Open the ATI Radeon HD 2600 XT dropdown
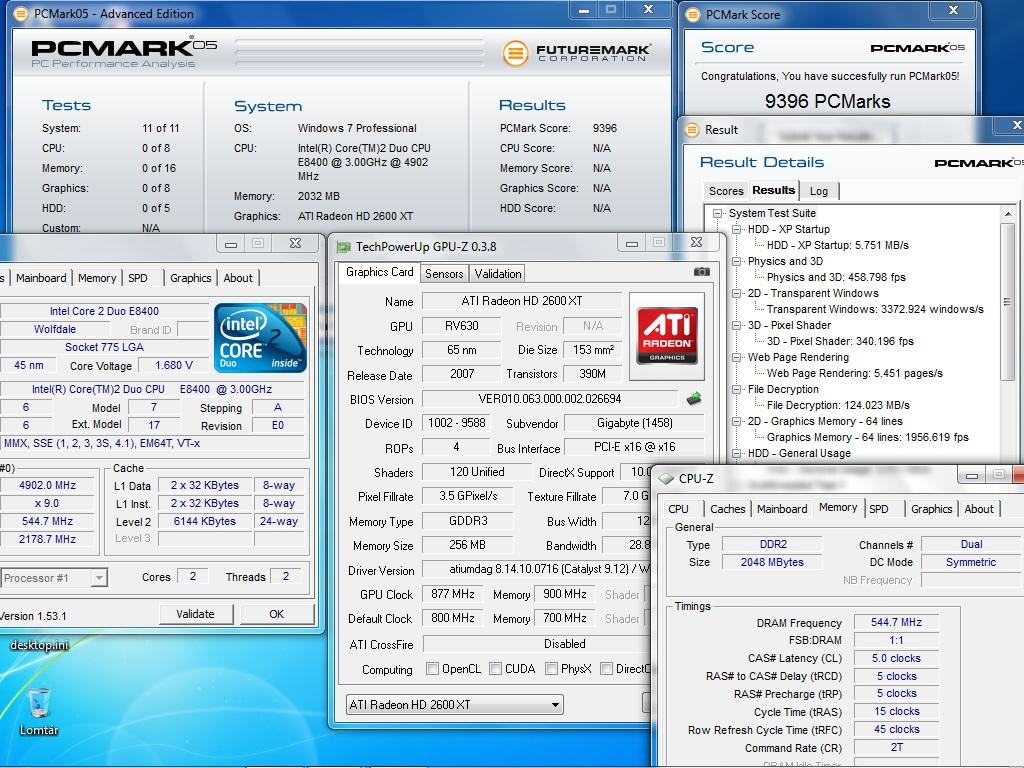Screen dimensions: 1024x768 455,705
